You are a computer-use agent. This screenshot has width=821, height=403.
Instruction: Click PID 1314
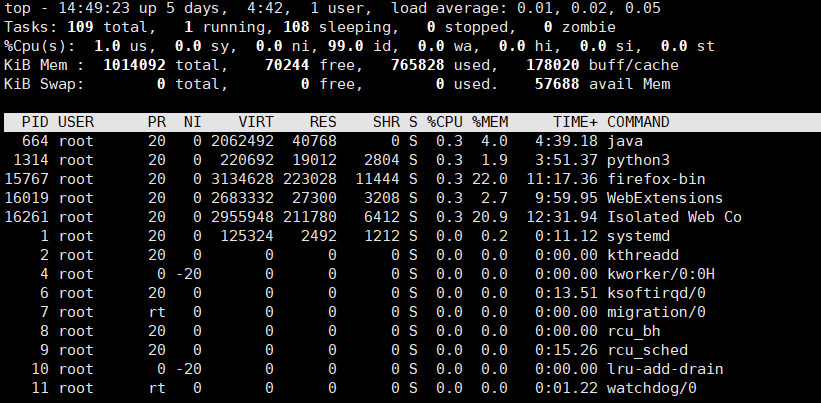point(31,160)
